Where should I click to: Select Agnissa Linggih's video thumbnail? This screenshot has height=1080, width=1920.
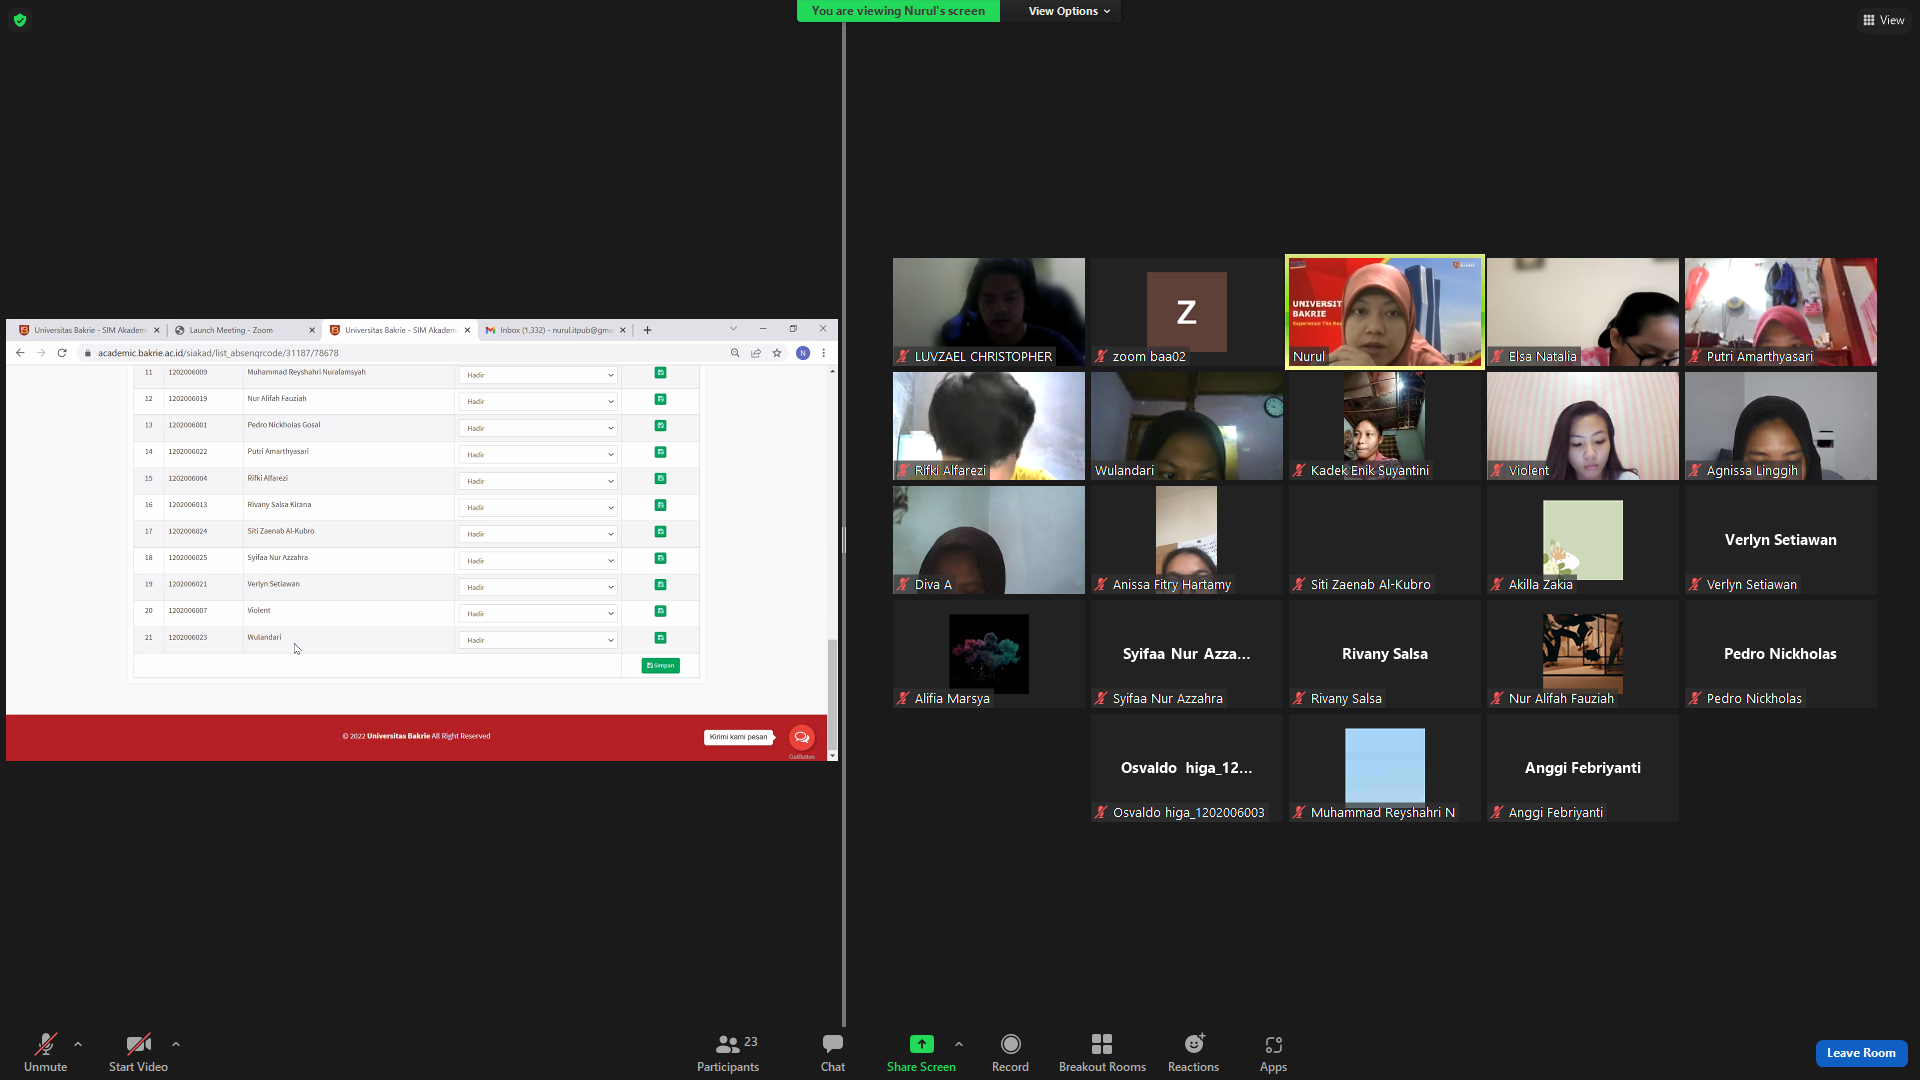pyautogui.click(x=1781, y=426)
